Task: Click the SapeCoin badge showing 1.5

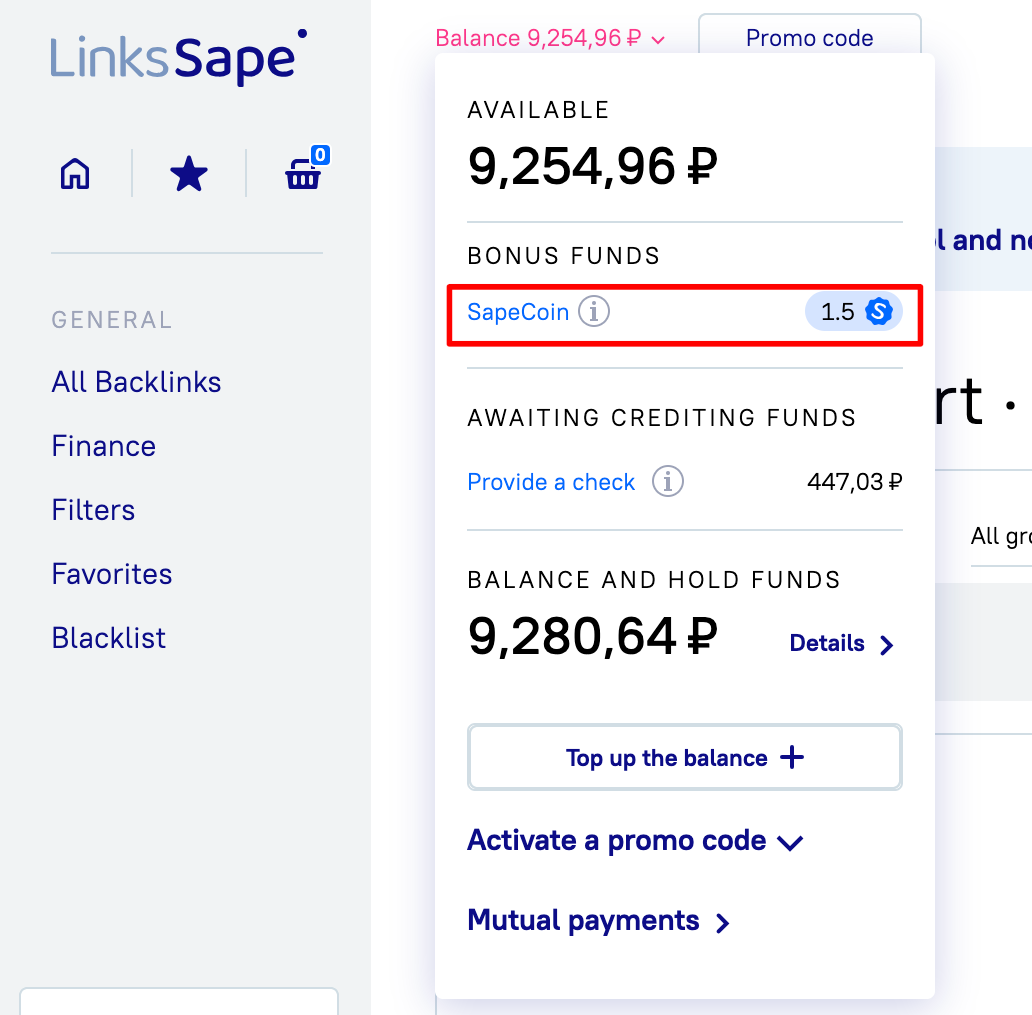Action: point(854,311)
